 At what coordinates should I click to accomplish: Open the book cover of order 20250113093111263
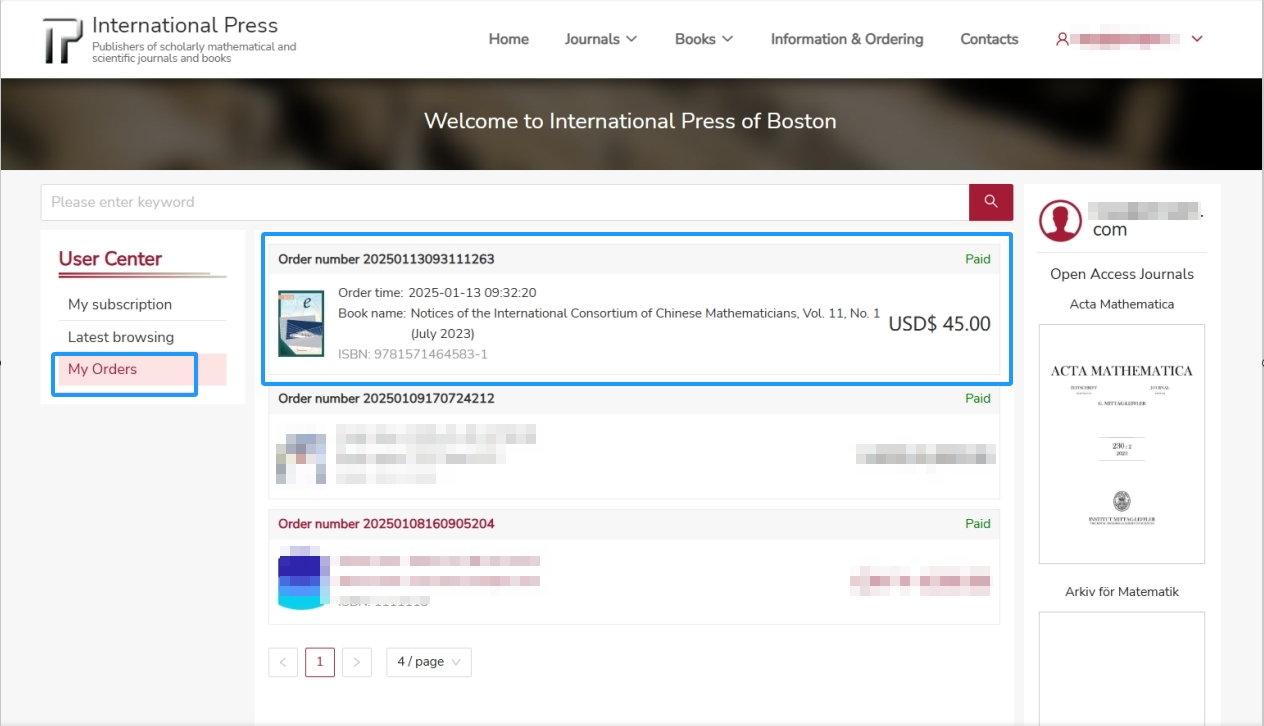[x=301, y=323]
